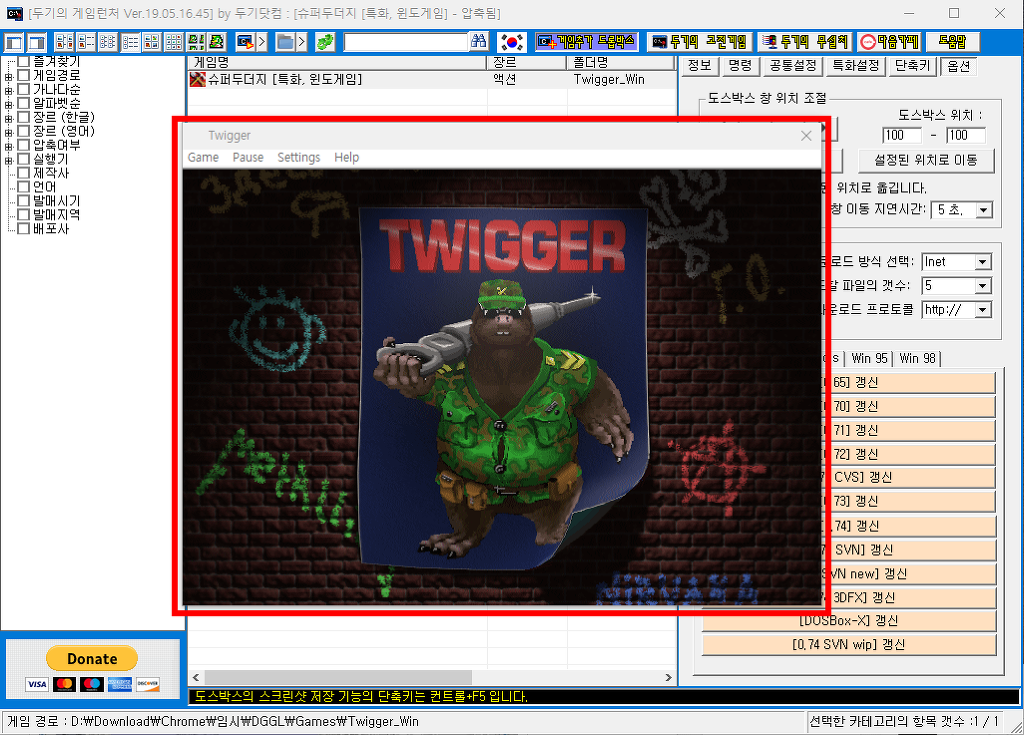Toggle the 게임경로 checkbox
The width and height of the screenshot is (1024, 735).
click(24, 75)
